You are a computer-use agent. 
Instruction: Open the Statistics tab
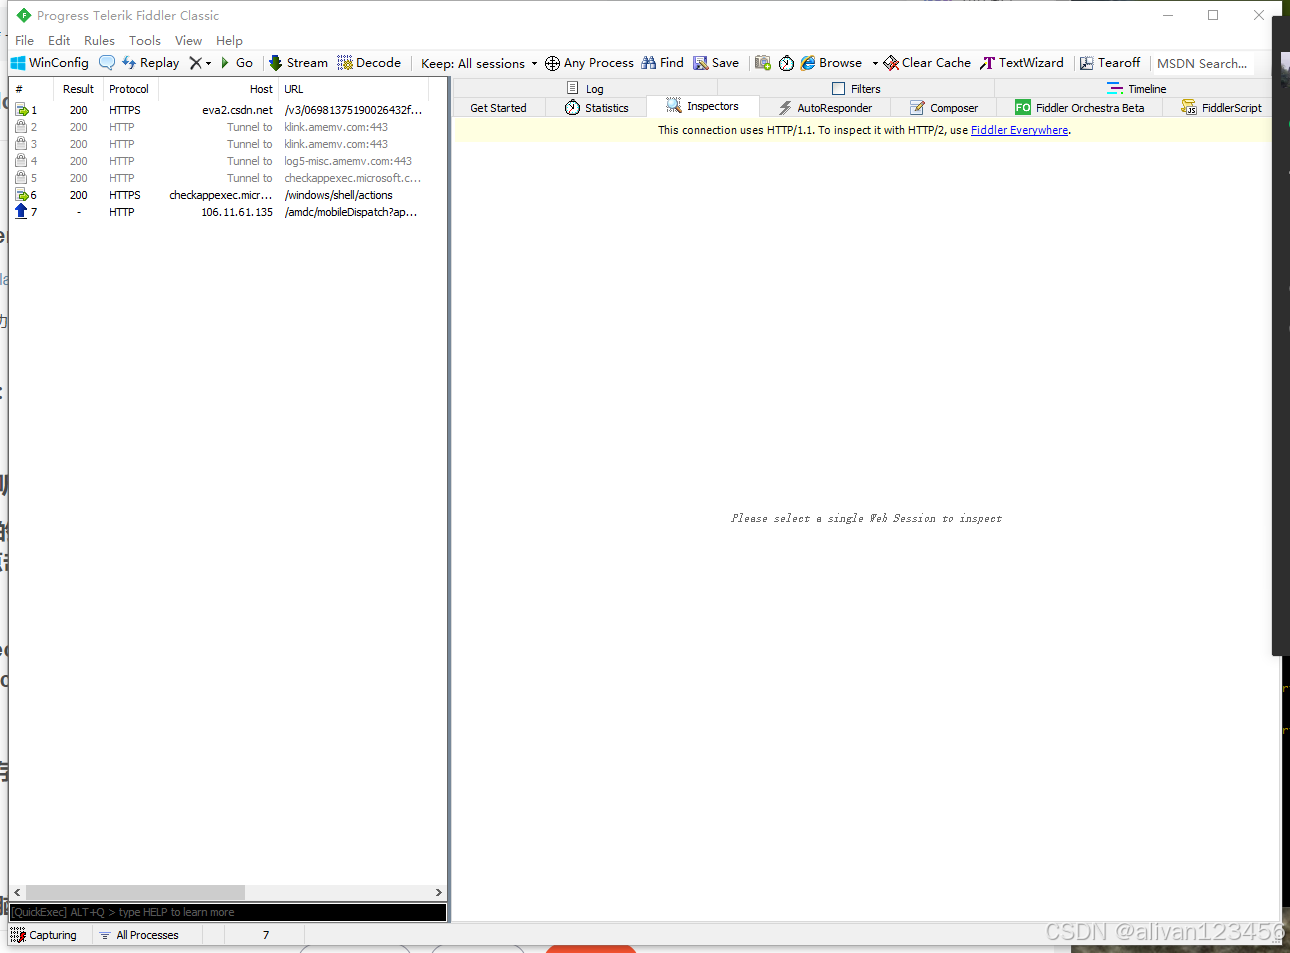click(597, 108)
